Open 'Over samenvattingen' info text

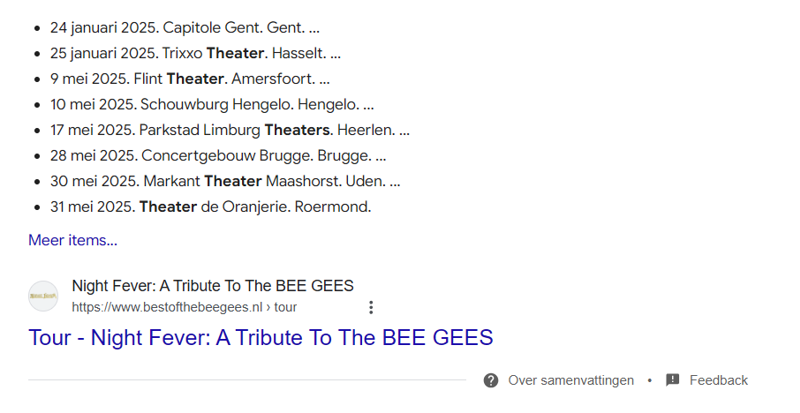[571, 380]
